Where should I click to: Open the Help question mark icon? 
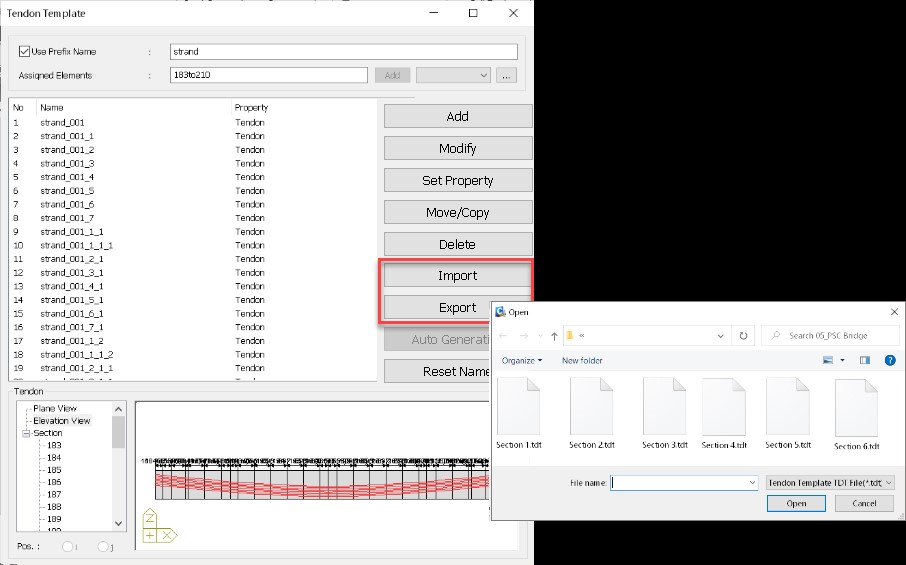[x=890, y=360]
